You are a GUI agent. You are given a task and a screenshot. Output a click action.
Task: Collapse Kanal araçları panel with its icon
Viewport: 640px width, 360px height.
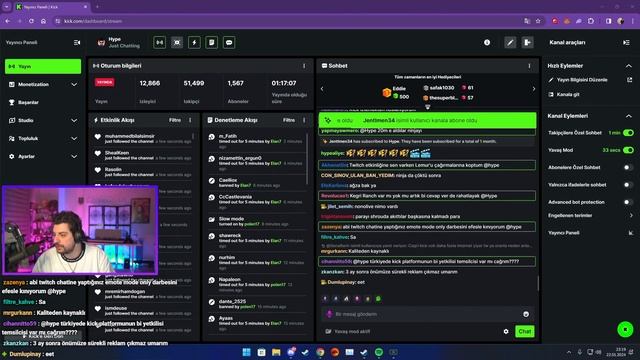click(x=627, y=42)
